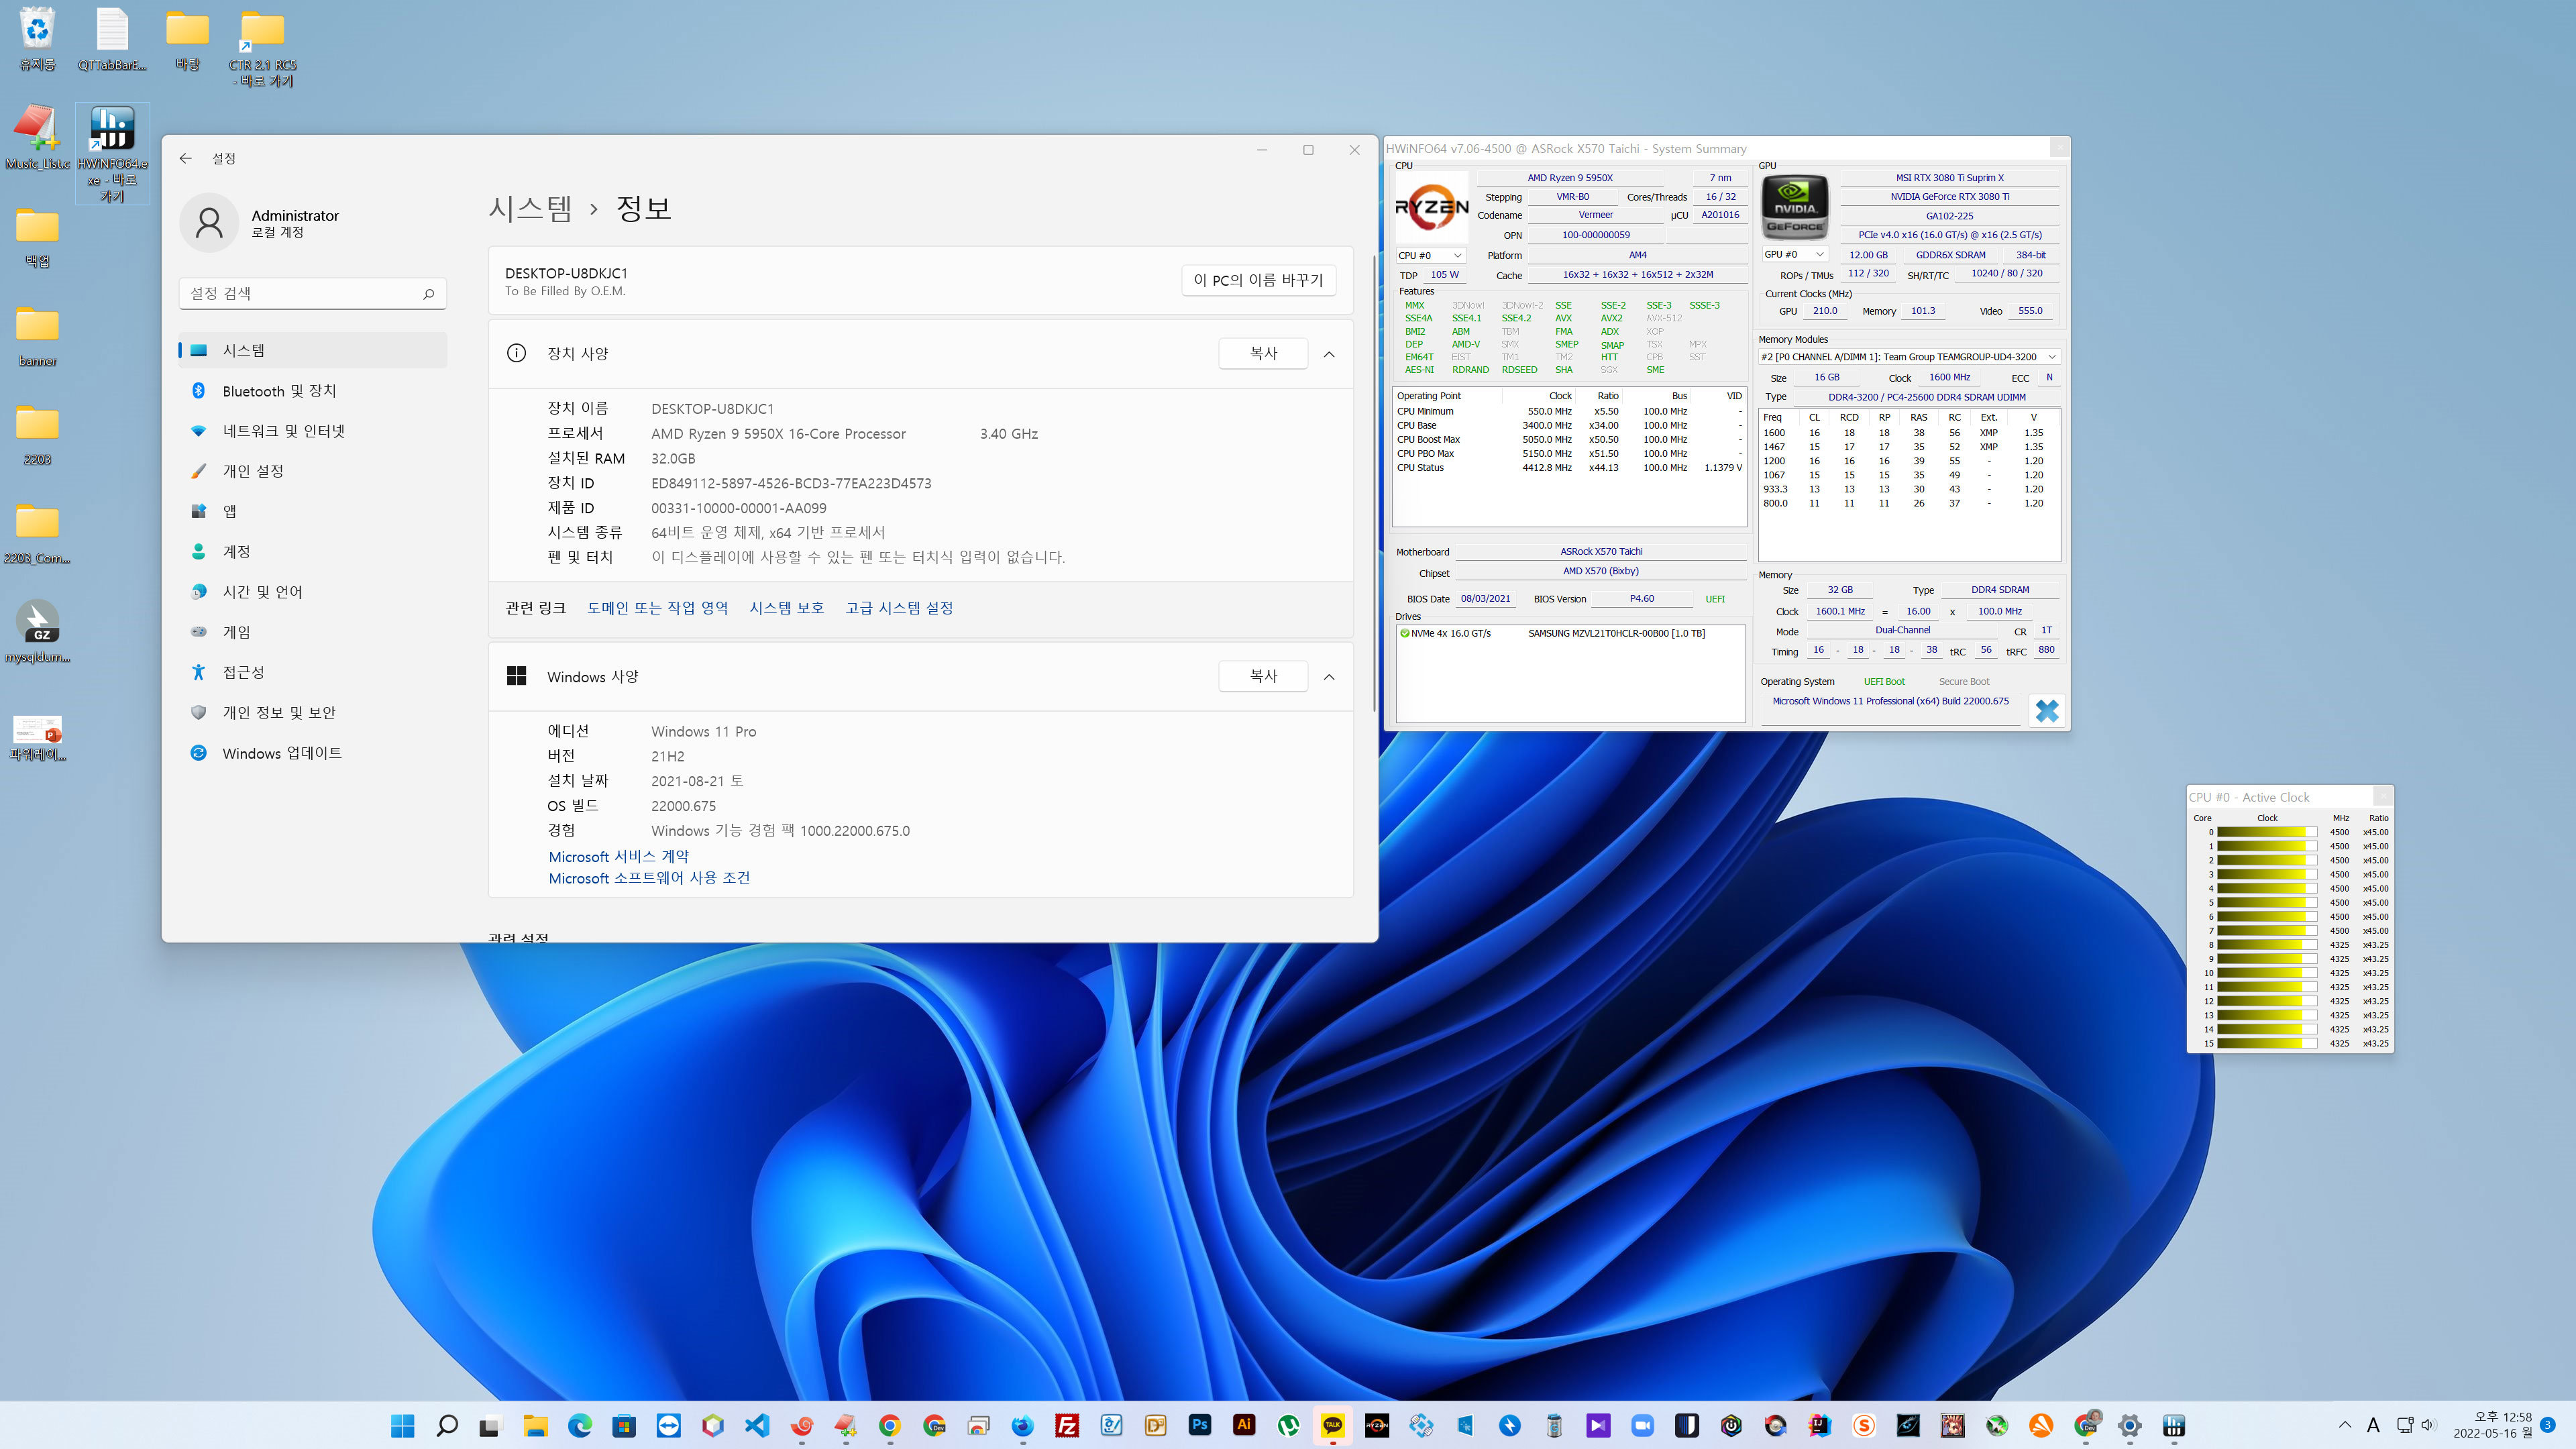Viewport: 2576px width, 1449px height.
Task: Open File Explorer from taskbar
Action: pyautogui.click(x=535, y=1426)
